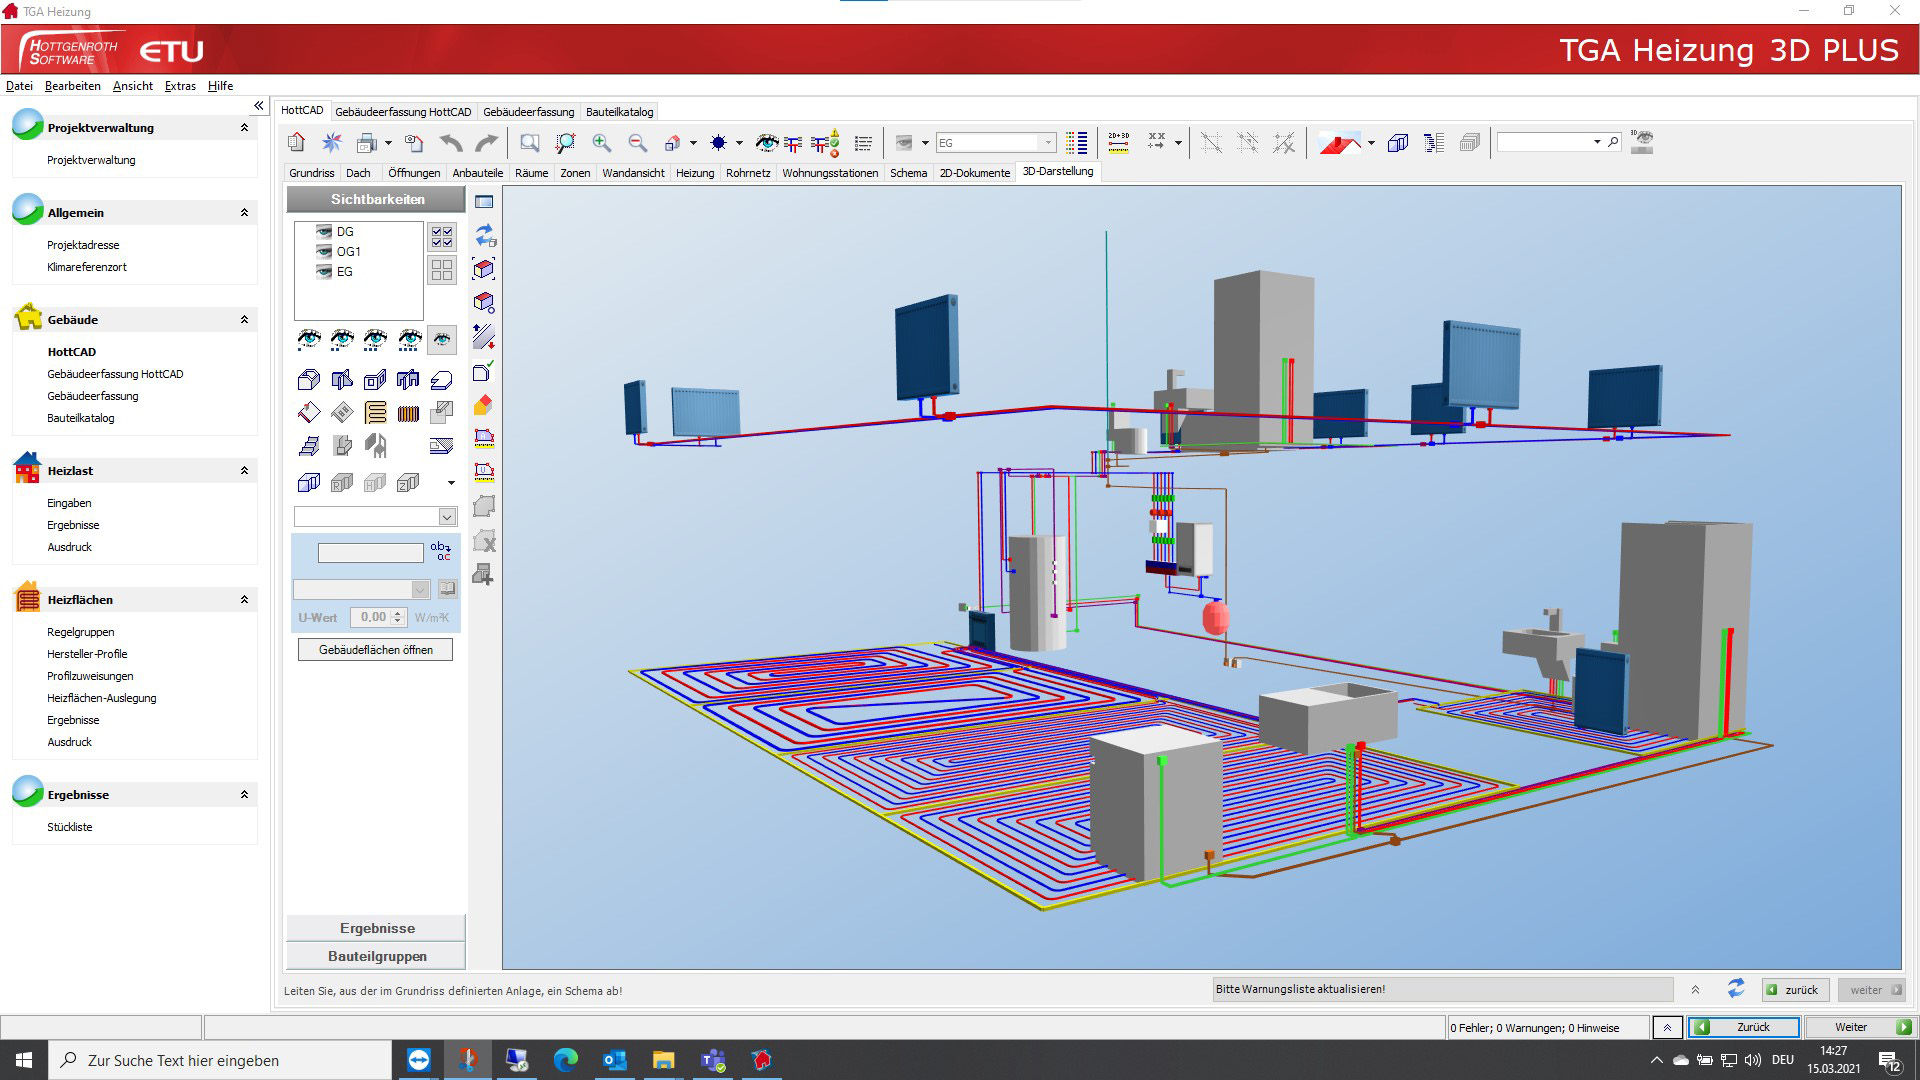Open the Ergebnisse panel button
The width and height of the screenshot is (1920, 1080).
[x=377, y=928]
